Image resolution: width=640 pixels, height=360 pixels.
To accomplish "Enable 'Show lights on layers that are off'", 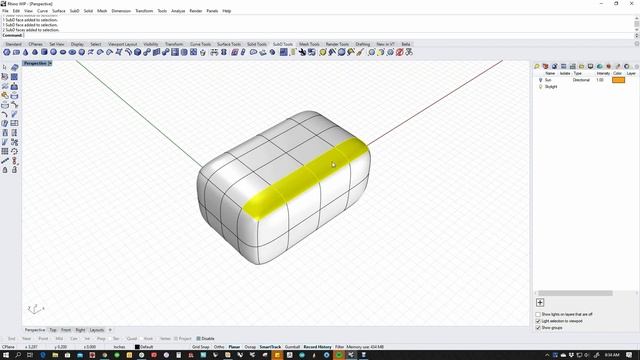I will click(x=538, y=314).
